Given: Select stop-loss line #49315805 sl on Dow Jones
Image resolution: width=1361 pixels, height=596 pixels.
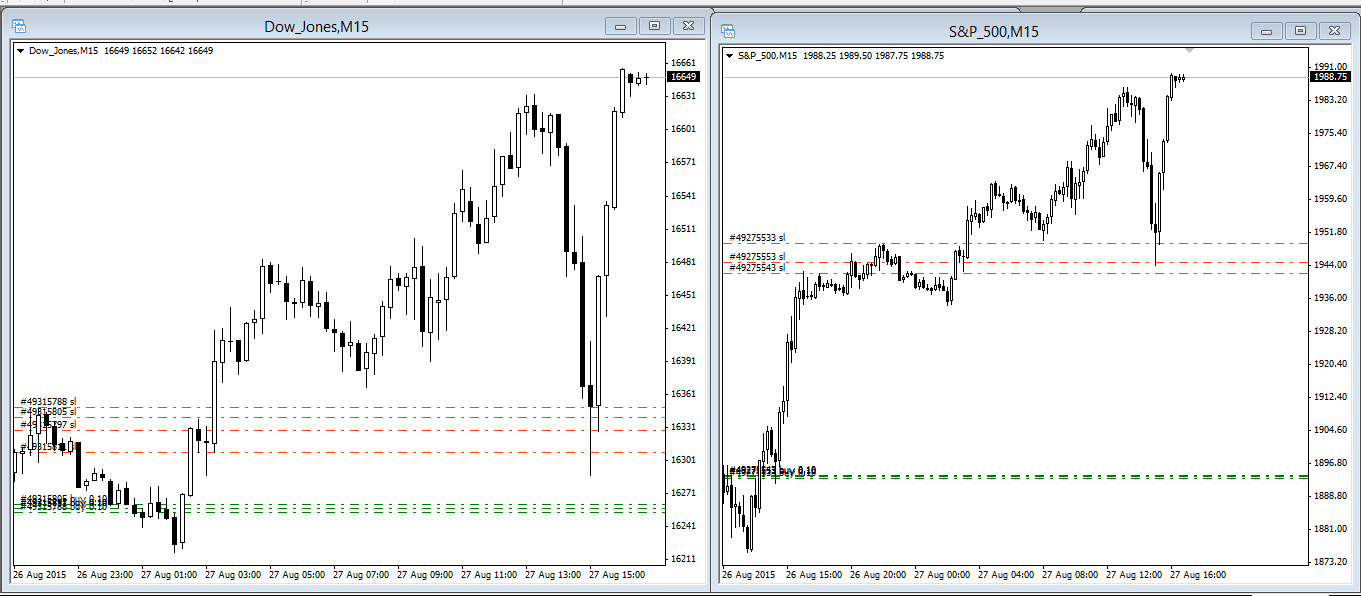Looking at the screenshot, I should tap(47, 411).
